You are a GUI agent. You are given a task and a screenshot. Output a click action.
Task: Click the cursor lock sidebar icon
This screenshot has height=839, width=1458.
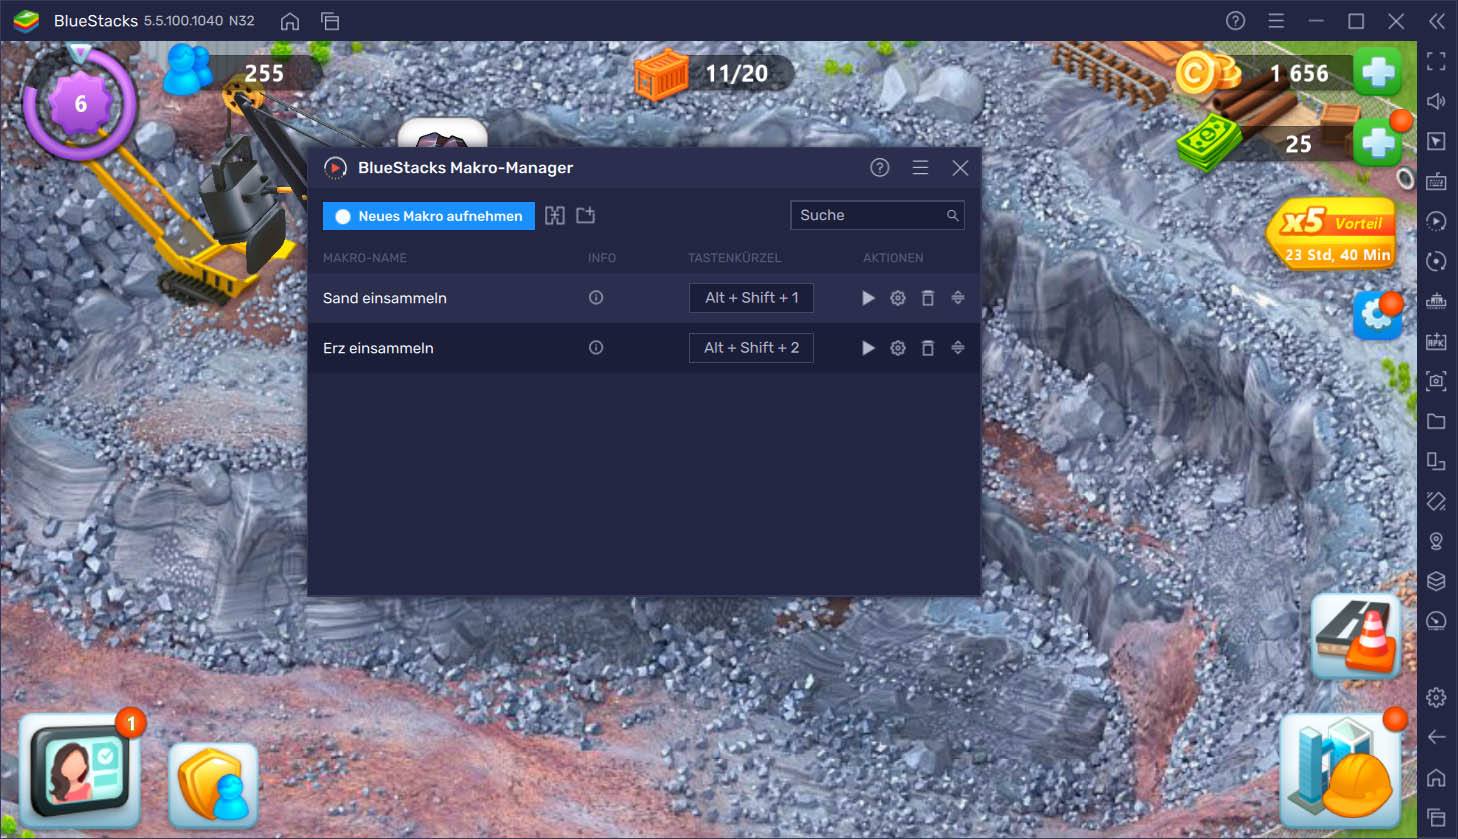(1436, 141)
